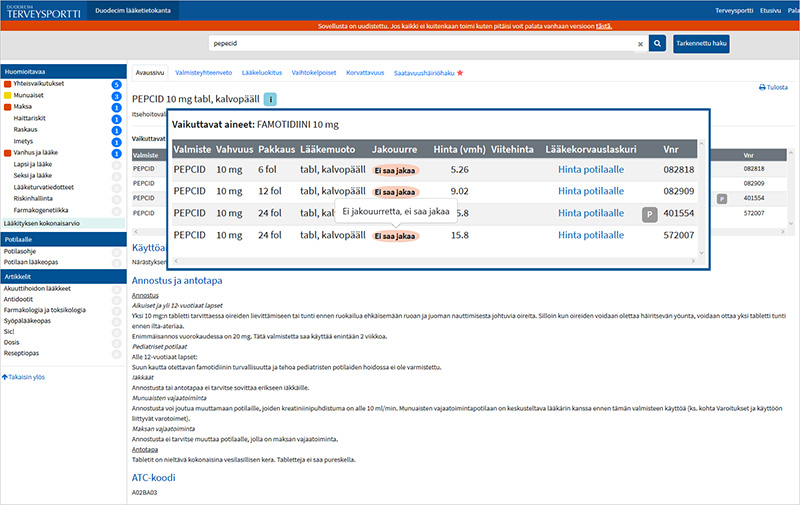The height and width of the screenshot is (505, 800).
Task: Open Hinta potilaalle for Vnr 082909
Action: coord(591,191)
